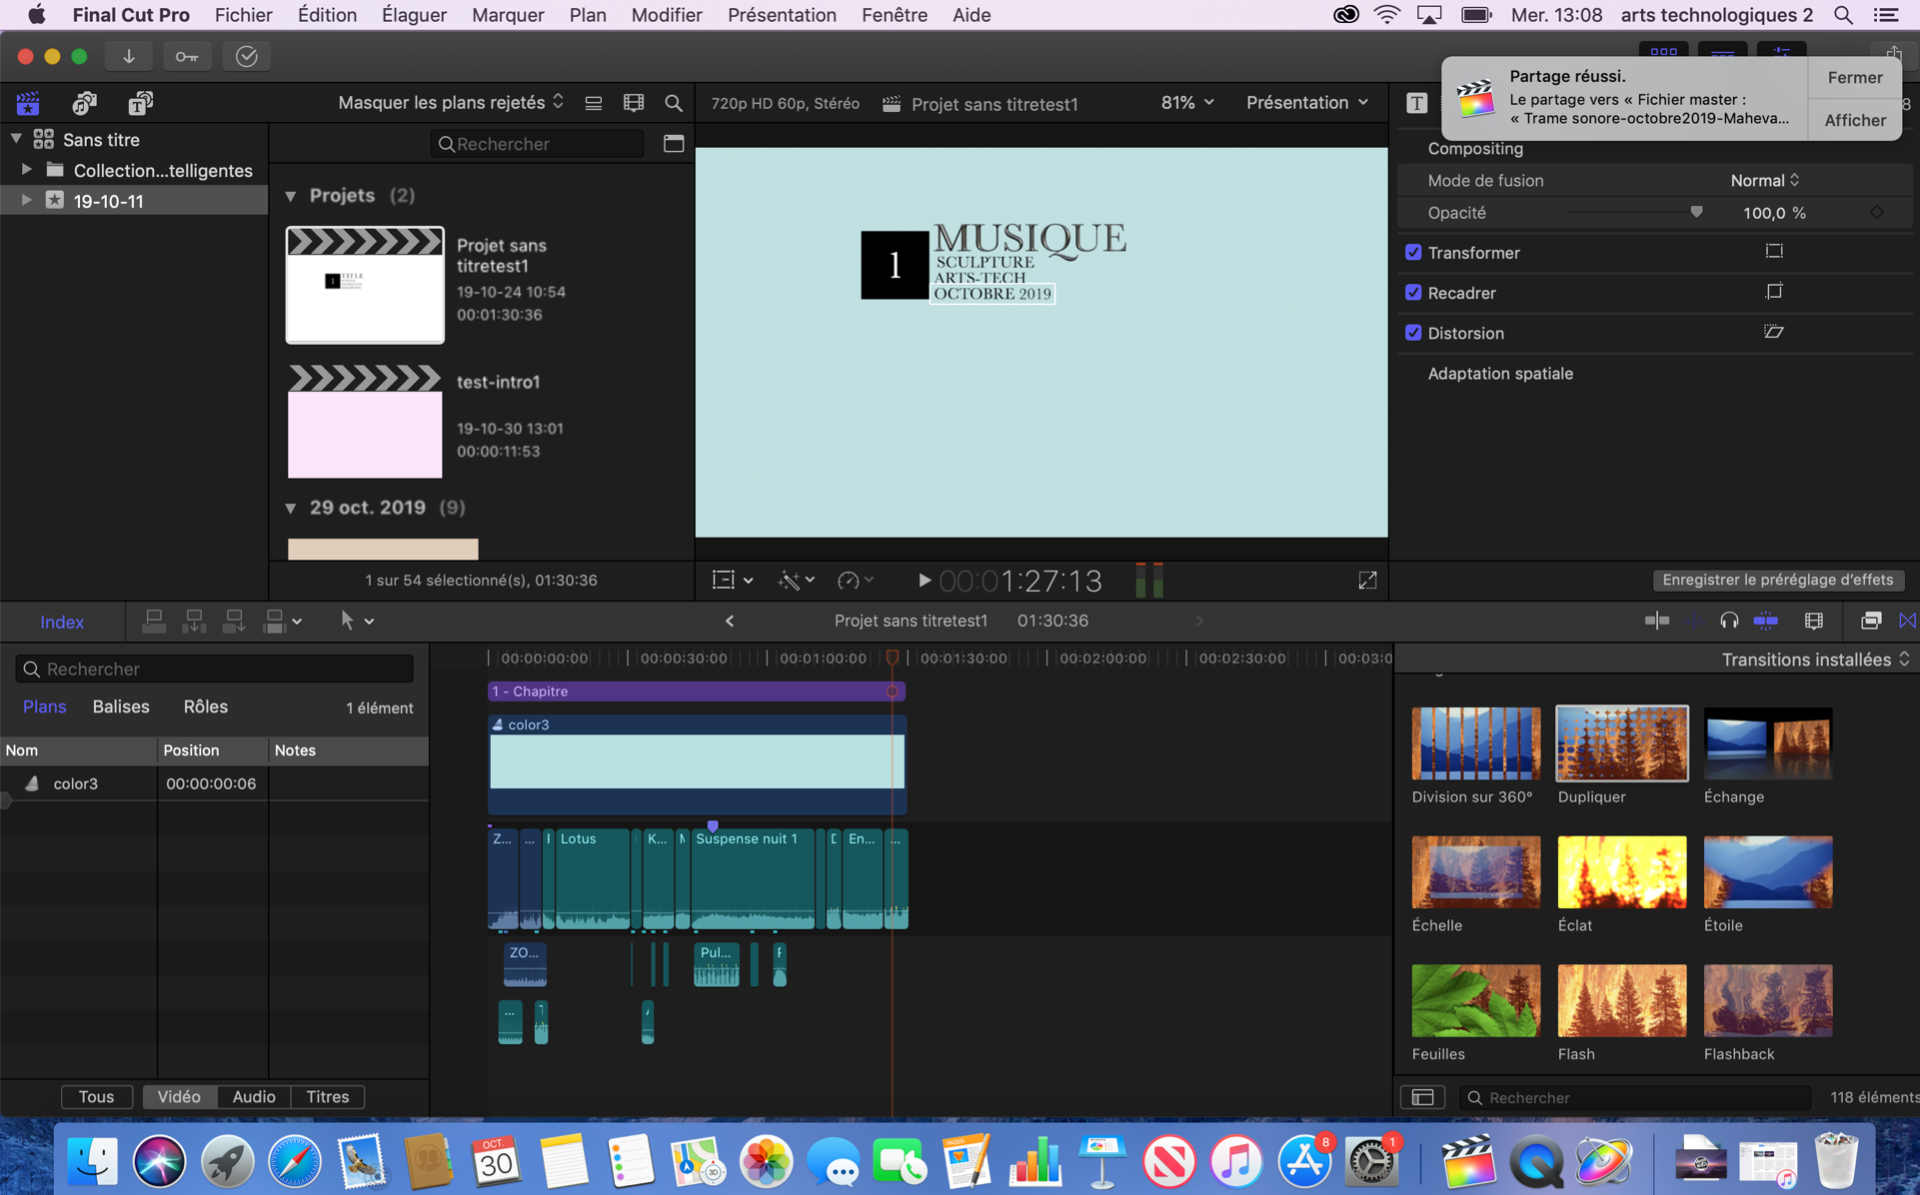Open the timeline Index panel
The height and width of the screenshot is (1195, 1920).
(x=62, y=622)
